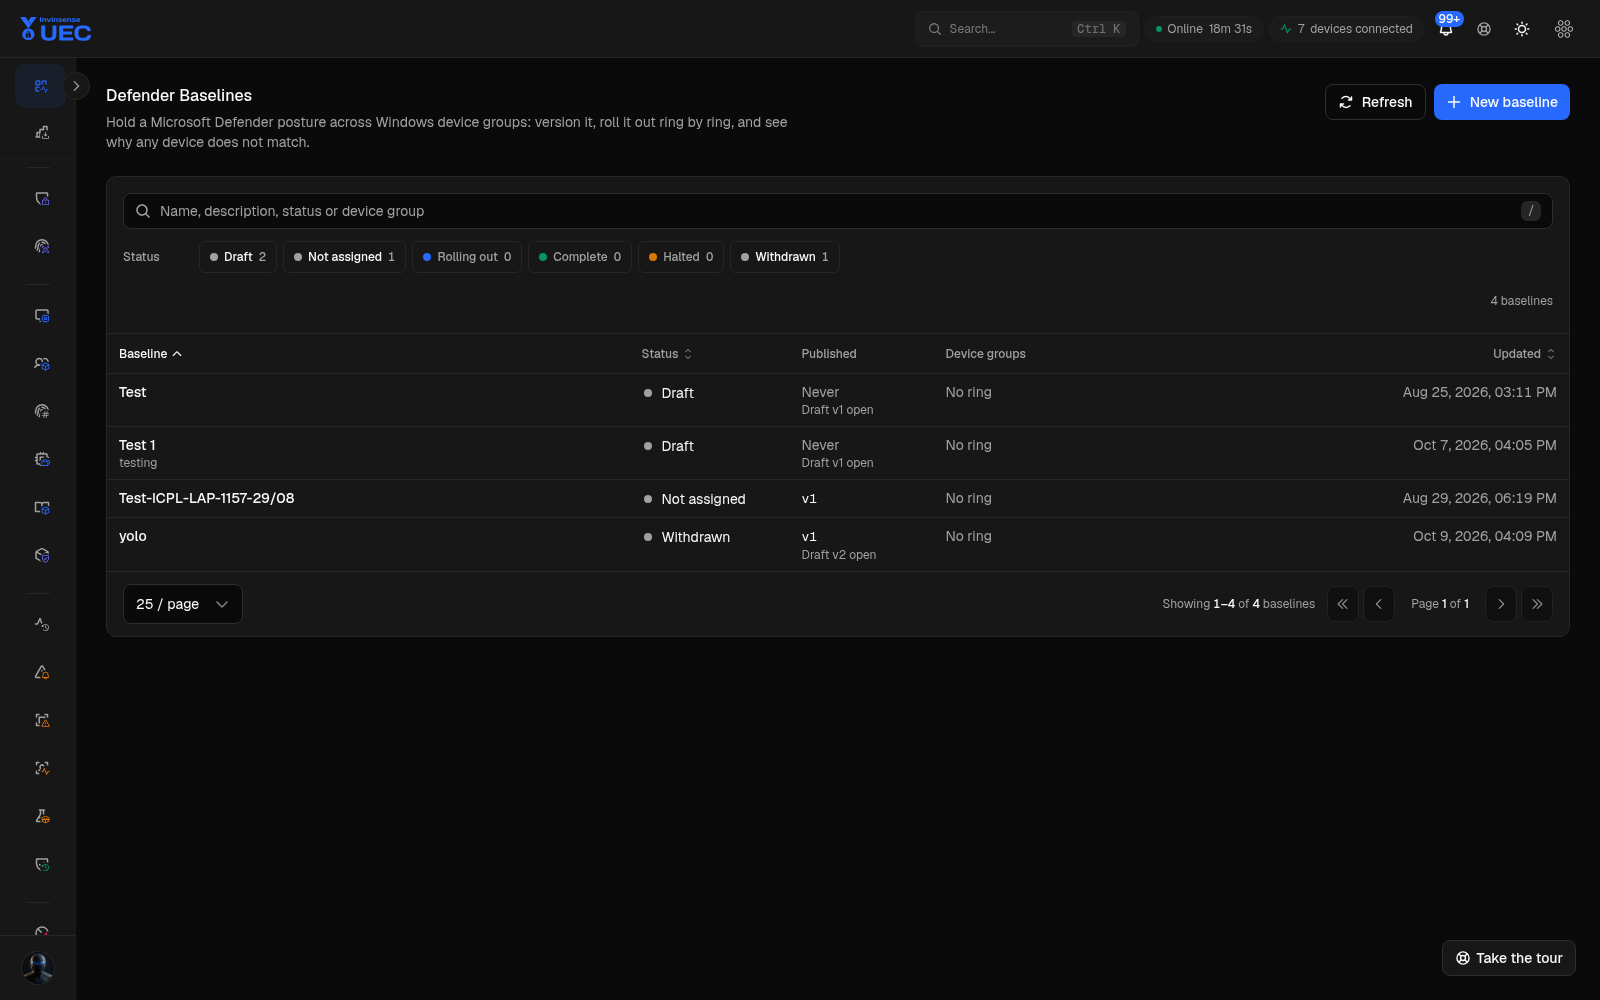
Task: Click the 7 devices connected indicator
Action: click(x=1346, y=29)
